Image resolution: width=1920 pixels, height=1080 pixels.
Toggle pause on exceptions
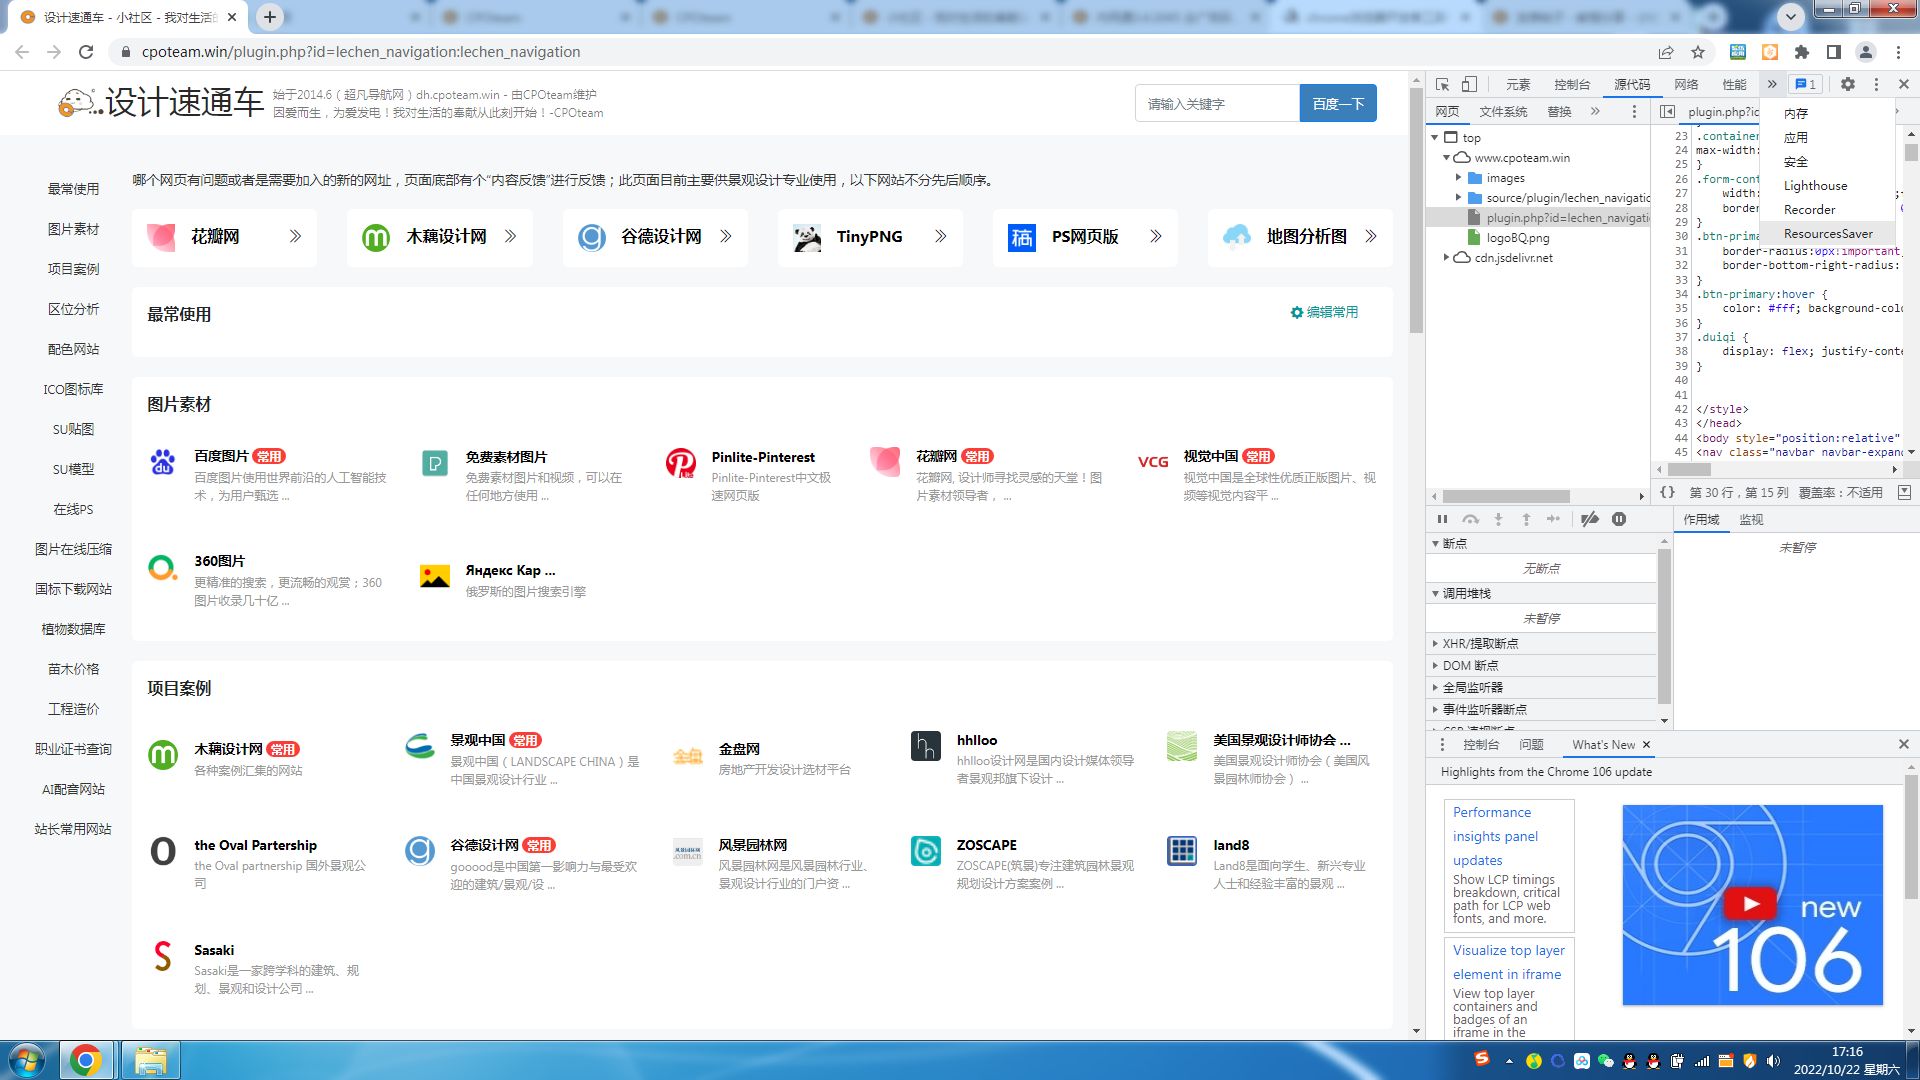[1619, 519]
